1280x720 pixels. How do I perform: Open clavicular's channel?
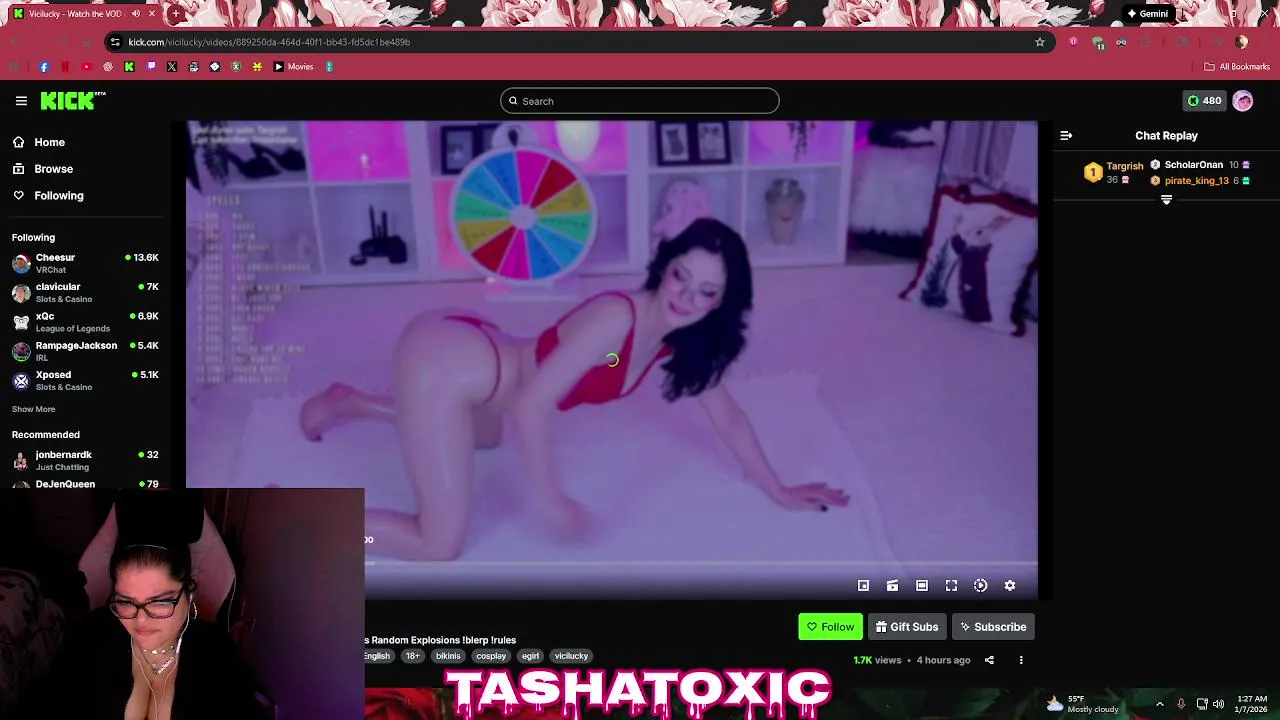tap(85, 292)
